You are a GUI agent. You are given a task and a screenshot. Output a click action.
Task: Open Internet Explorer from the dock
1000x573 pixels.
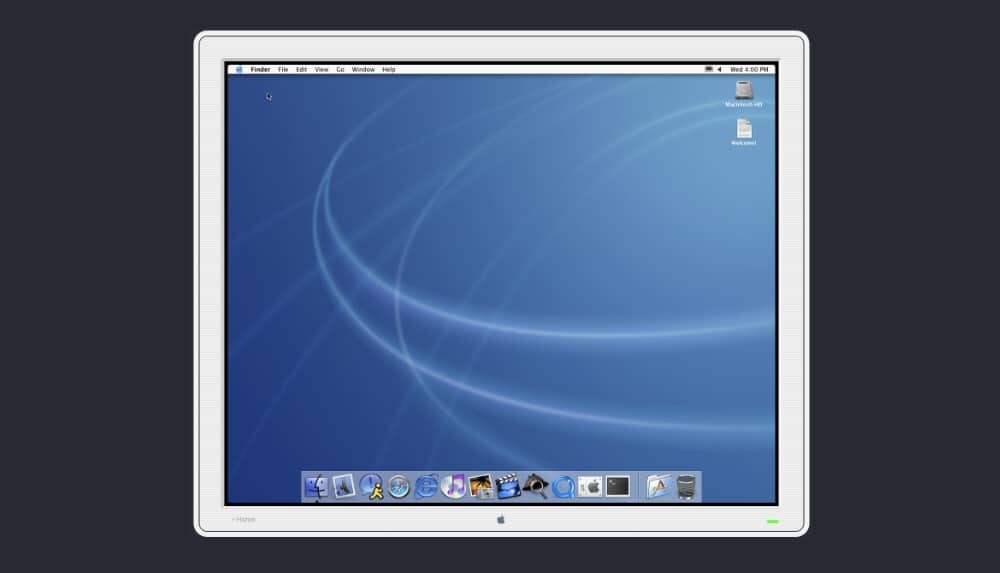(426, 487)
